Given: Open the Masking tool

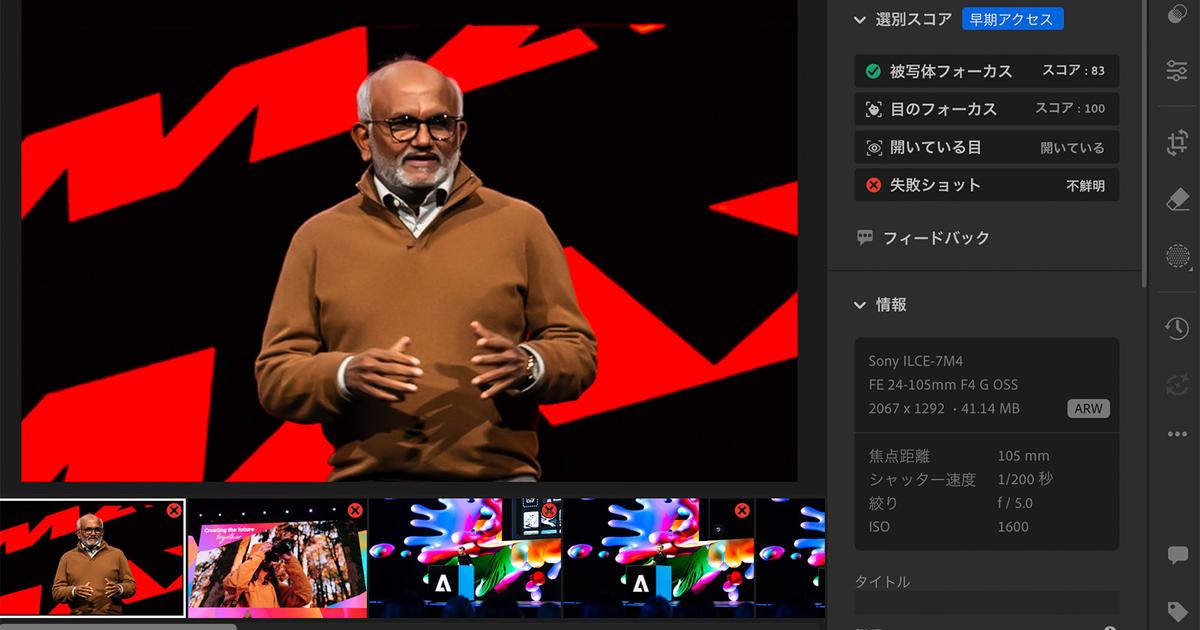Looking at the screenshot, I should coord(1177,257).
